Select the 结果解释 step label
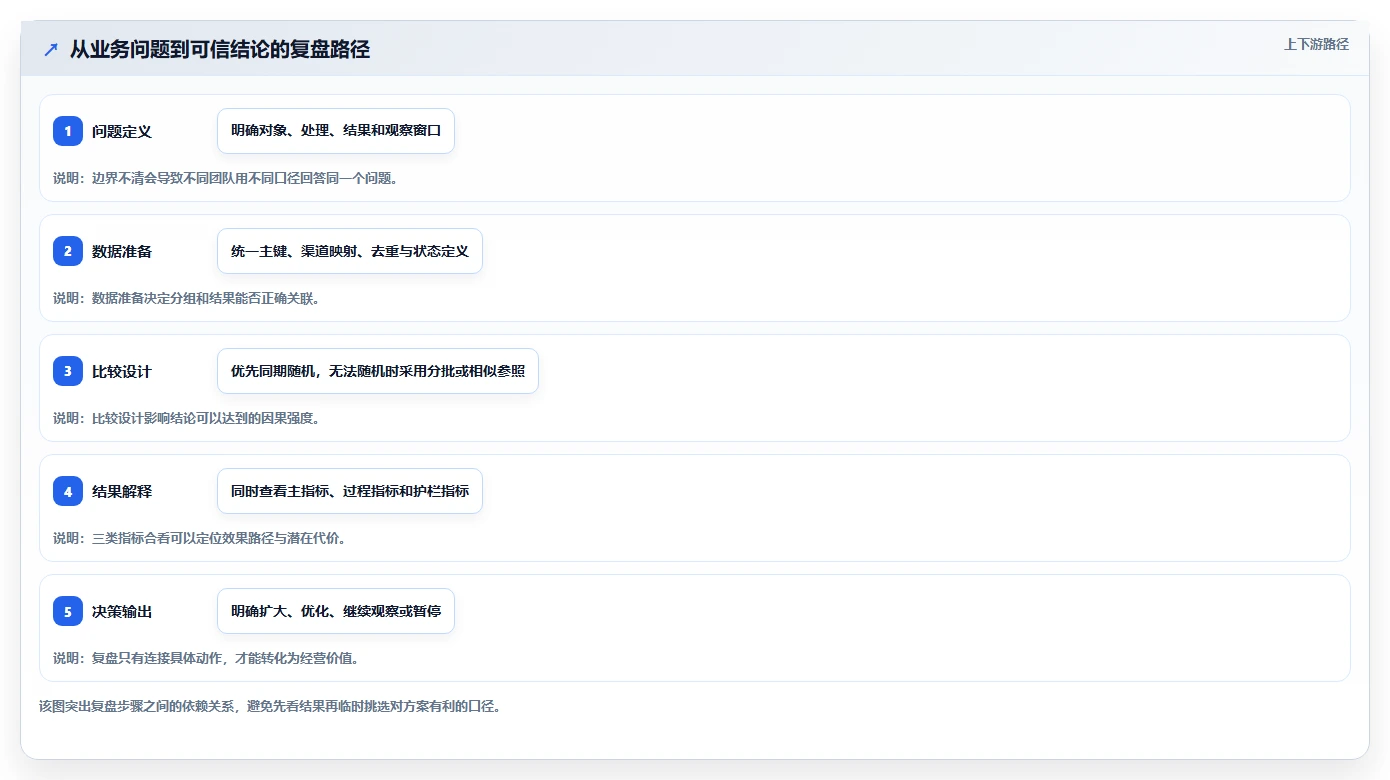The width and height of the screenshot is (1390, 780). [122, 491]
